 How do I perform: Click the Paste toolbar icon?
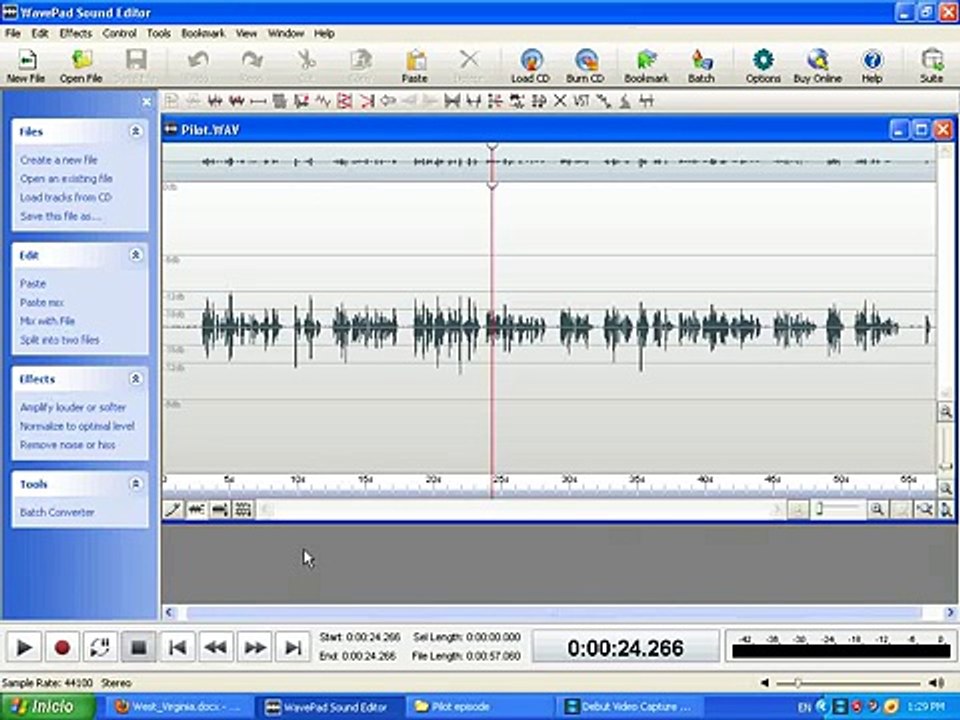[414, 66]
